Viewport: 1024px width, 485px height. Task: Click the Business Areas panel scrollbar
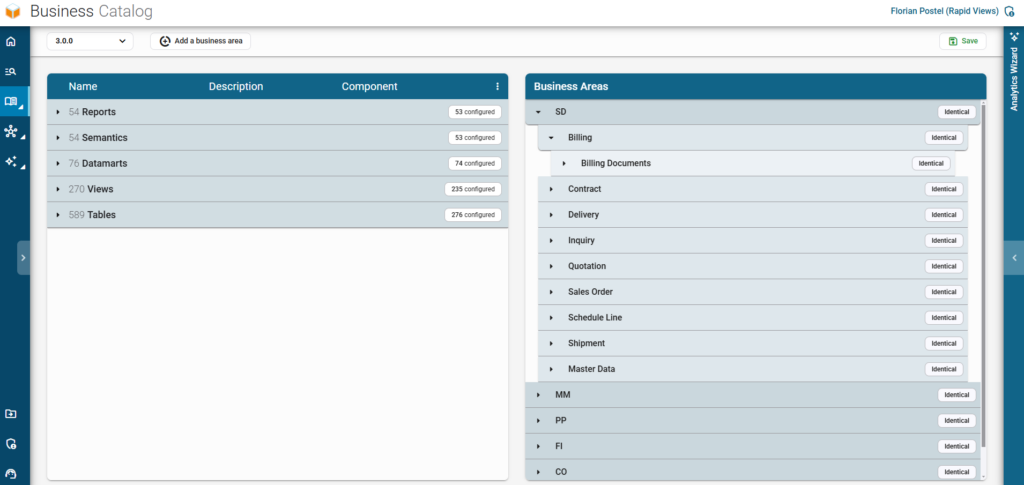point(984,274)
